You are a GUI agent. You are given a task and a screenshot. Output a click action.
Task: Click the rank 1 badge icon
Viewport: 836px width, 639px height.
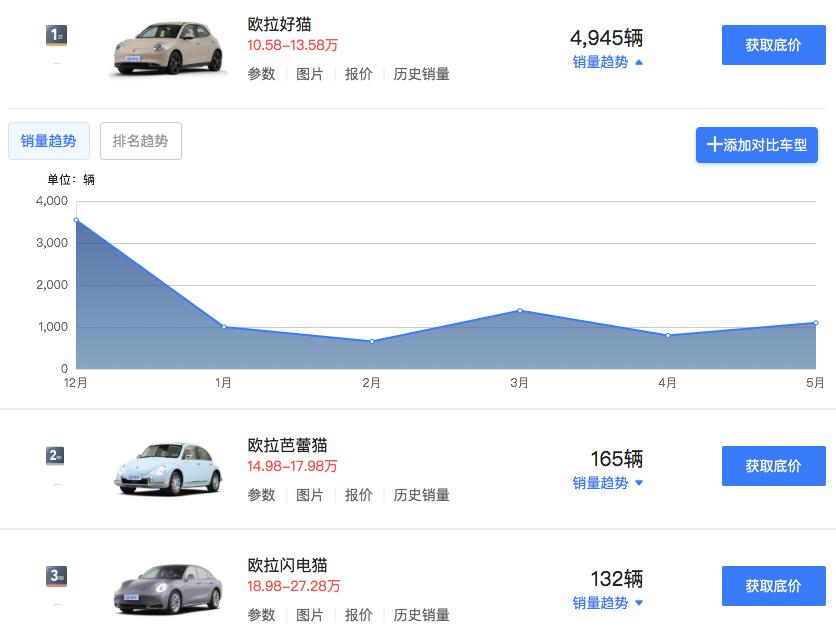pos(57,36)
